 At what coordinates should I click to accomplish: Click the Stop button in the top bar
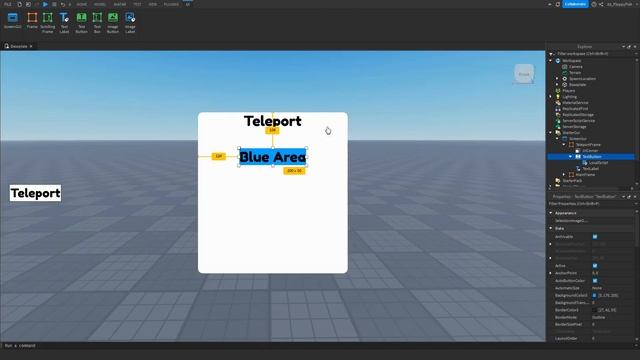point(54,4)
